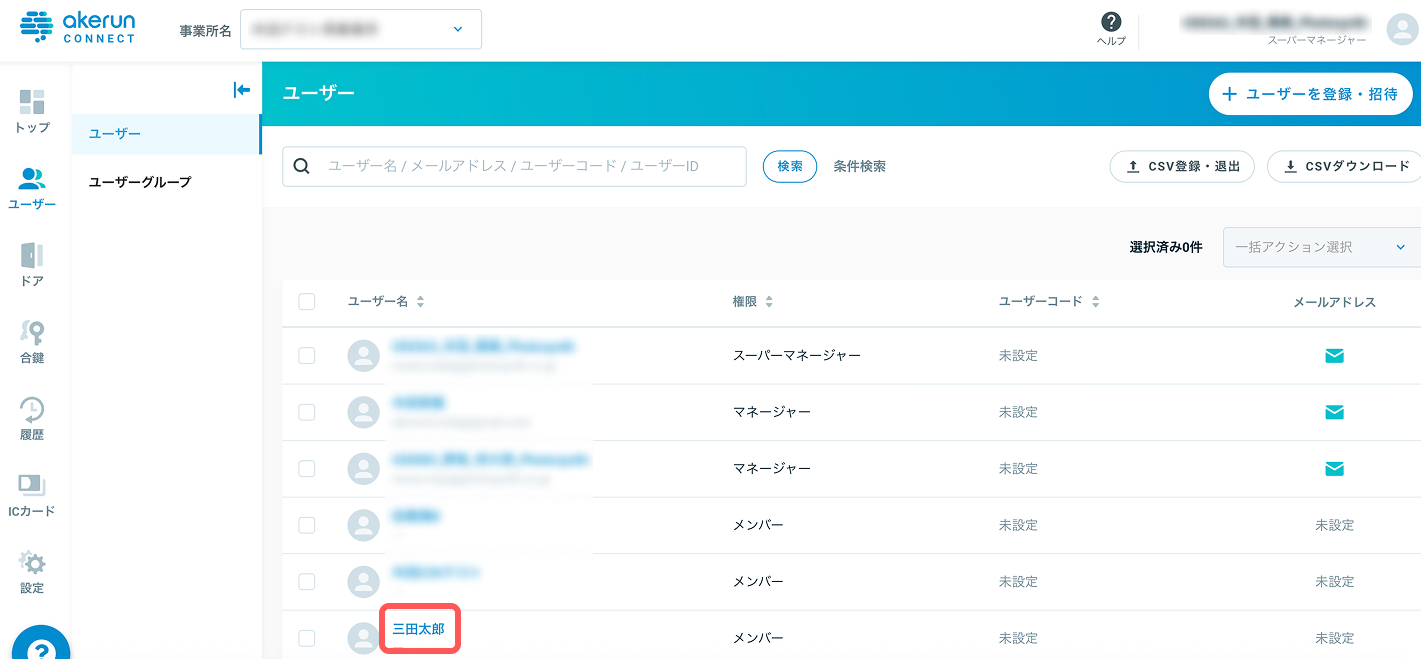The image size is (1421, 668).
Task: Collapse the side panel with arrow icon
Action: (x=241, y=90)
